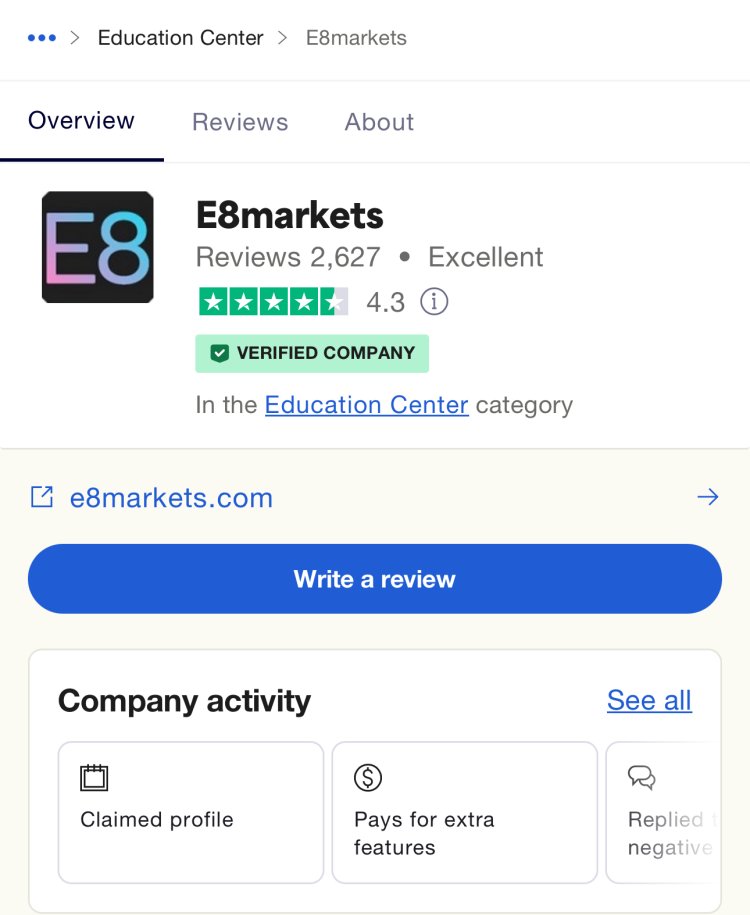The image size is (750, 915).
Task: Click the Verified Company badge
Action: [312, 353]
